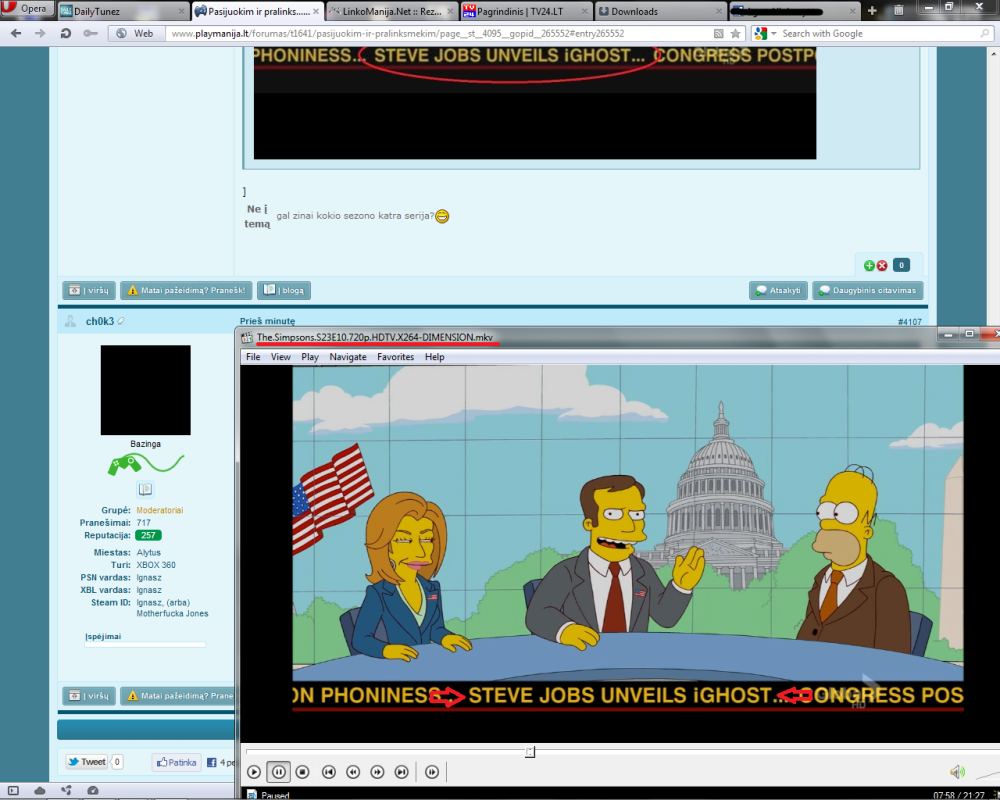Viewport: 1000px width, 800px height.
Task: Click the search magnifier icon
Action: click(x=985, y=33)
